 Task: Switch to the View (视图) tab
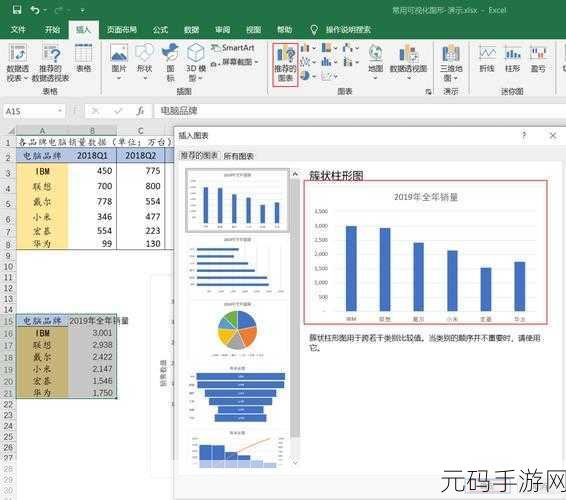click(253, 30)
